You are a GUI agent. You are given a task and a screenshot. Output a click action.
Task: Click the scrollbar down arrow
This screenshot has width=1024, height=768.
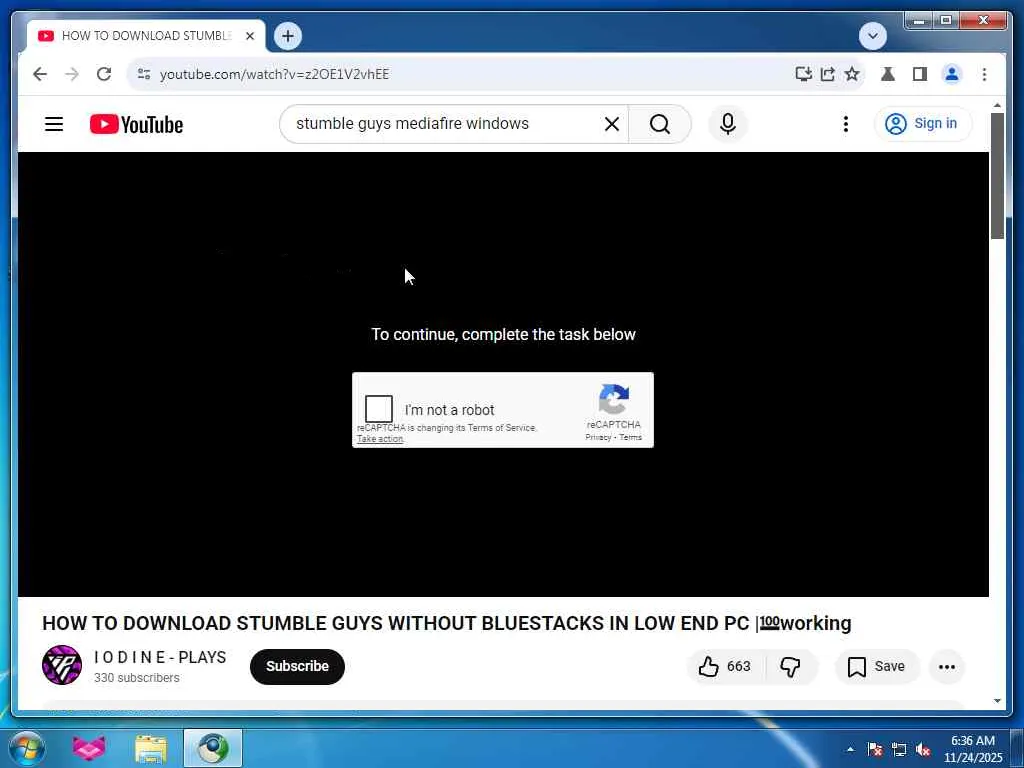(997, 701)
